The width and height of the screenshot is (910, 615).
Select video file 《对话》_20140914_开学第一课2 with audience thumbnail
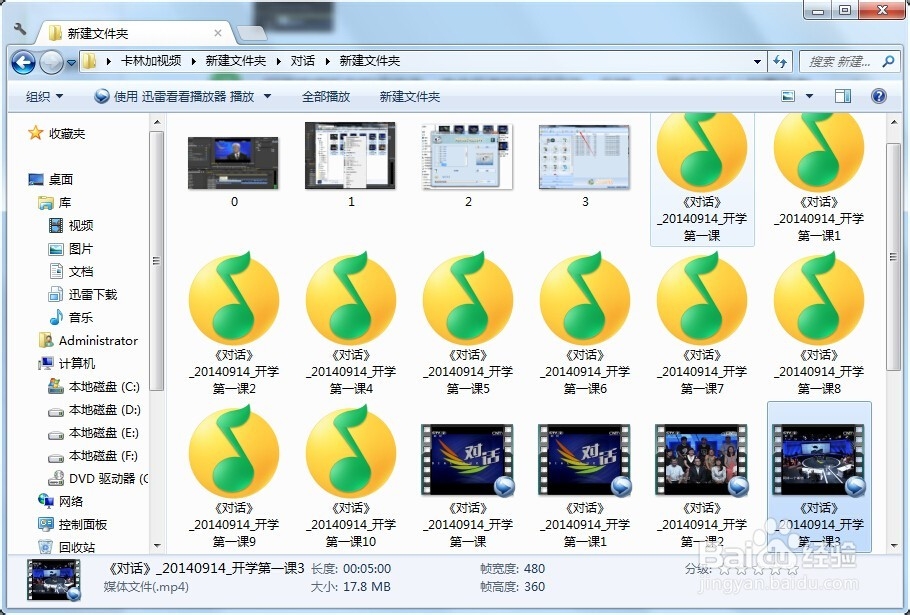[x=702, y=485]
